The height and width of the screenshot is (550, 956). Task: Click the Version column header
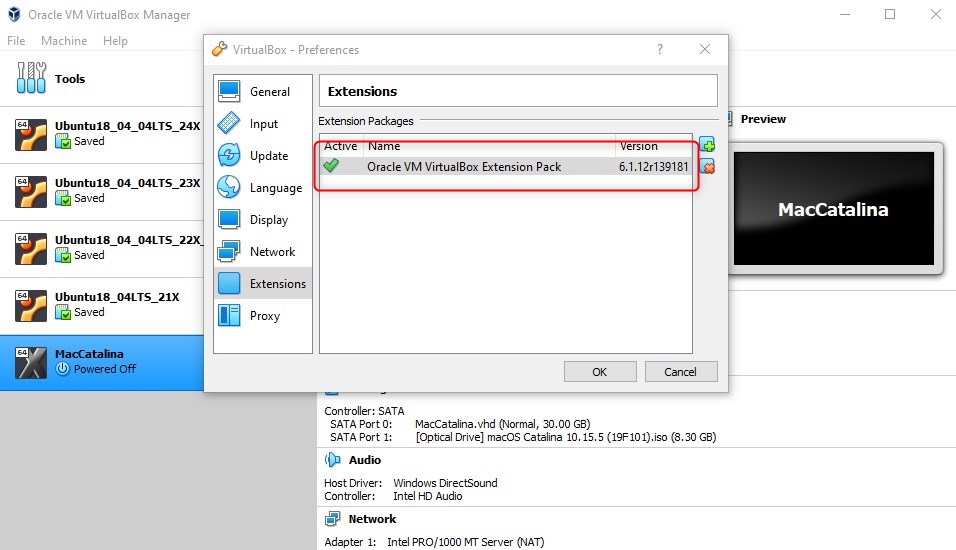tap(654, 146)
